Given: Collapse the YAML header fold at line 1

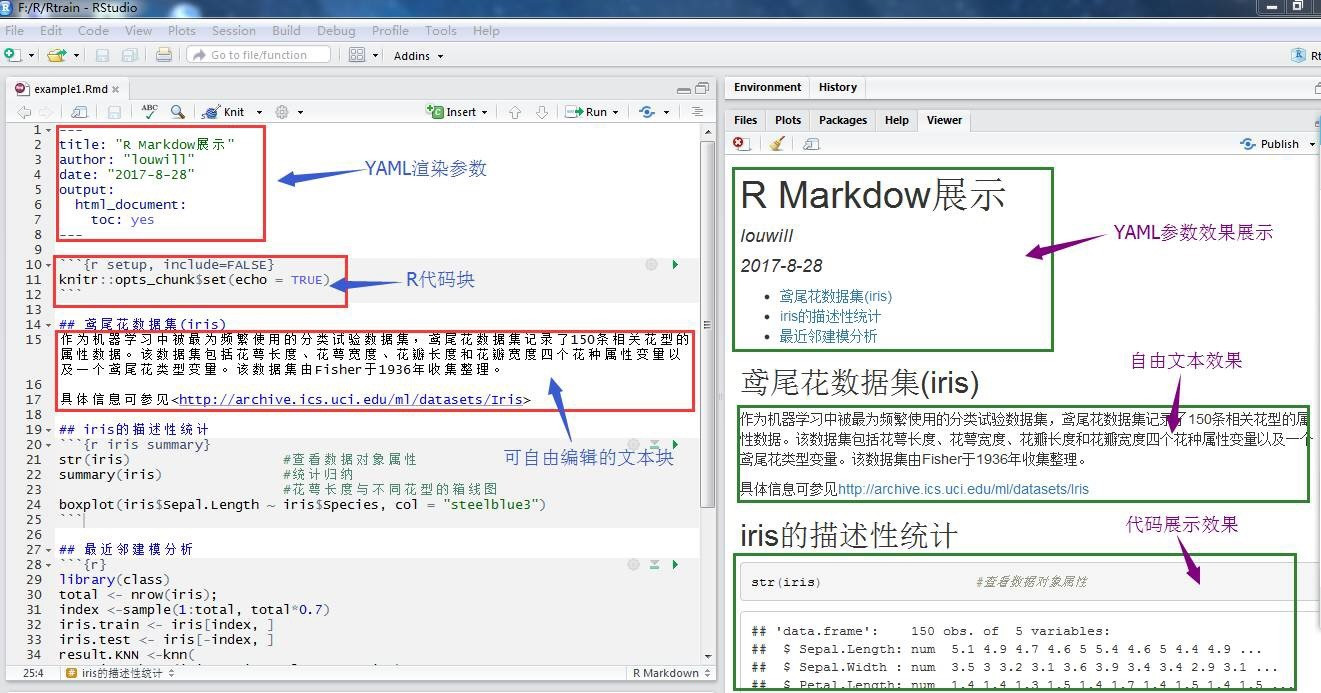Looking at the screenshot, I should click(49, 130).
